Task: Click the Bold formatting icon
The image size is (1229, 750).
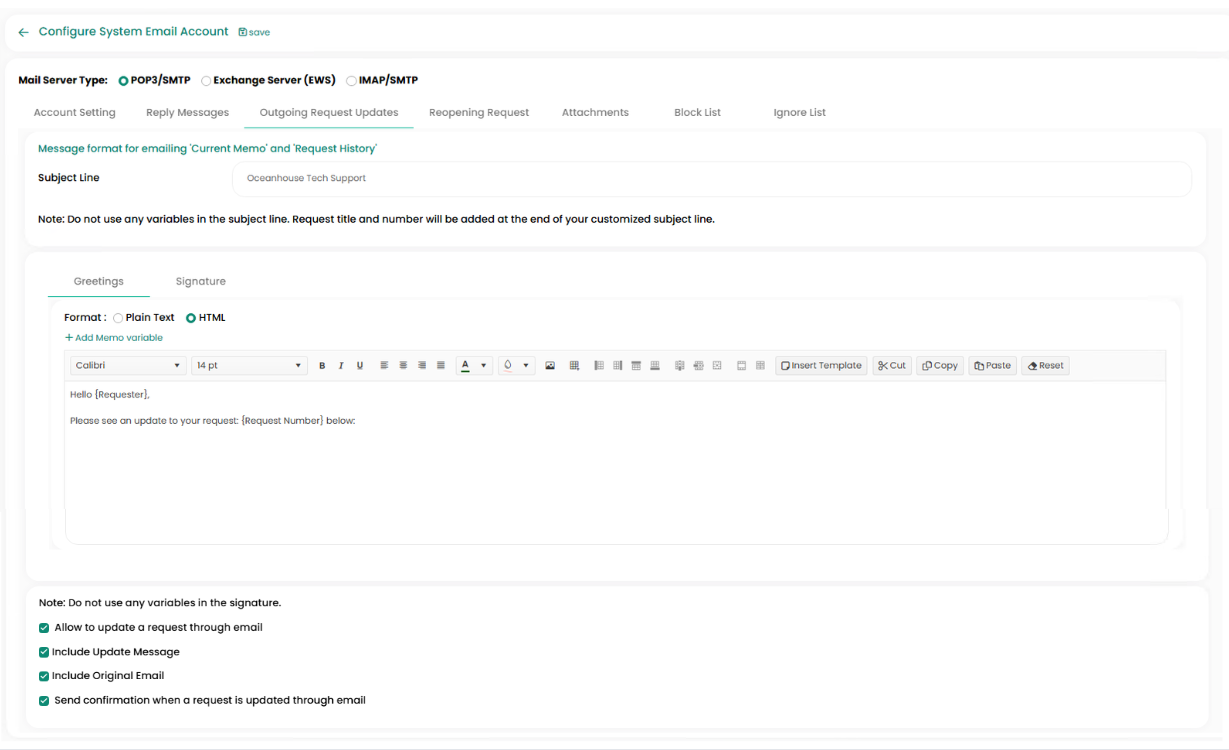Action: (322, 366)
